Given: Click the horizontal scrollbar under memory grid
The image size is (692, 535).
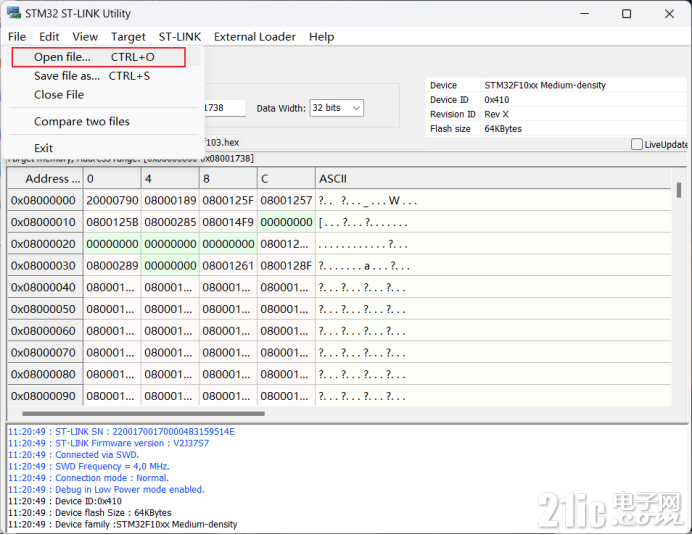Looking at the screenshot, I should [x=143, y=414].
